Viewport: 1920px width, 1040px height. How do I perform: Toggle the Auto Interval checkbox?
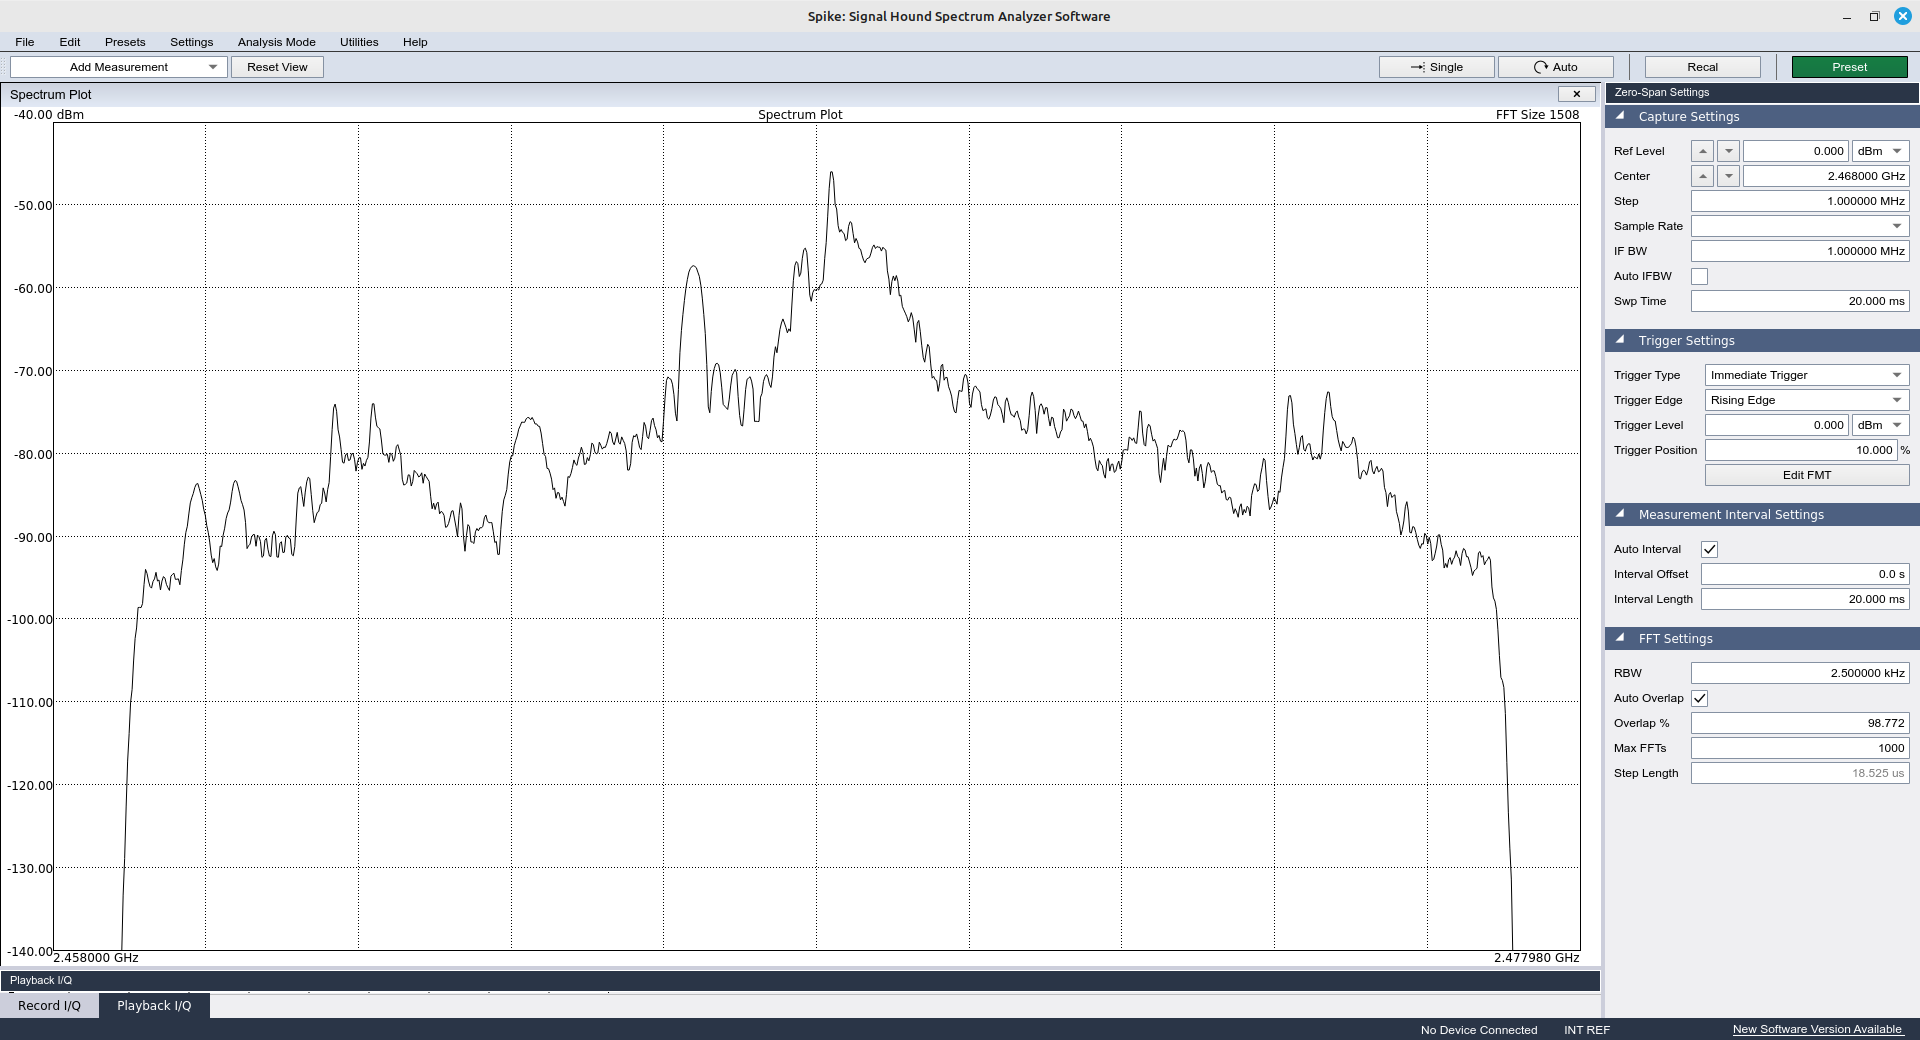pyautogui.click(x=1710, y=549)
